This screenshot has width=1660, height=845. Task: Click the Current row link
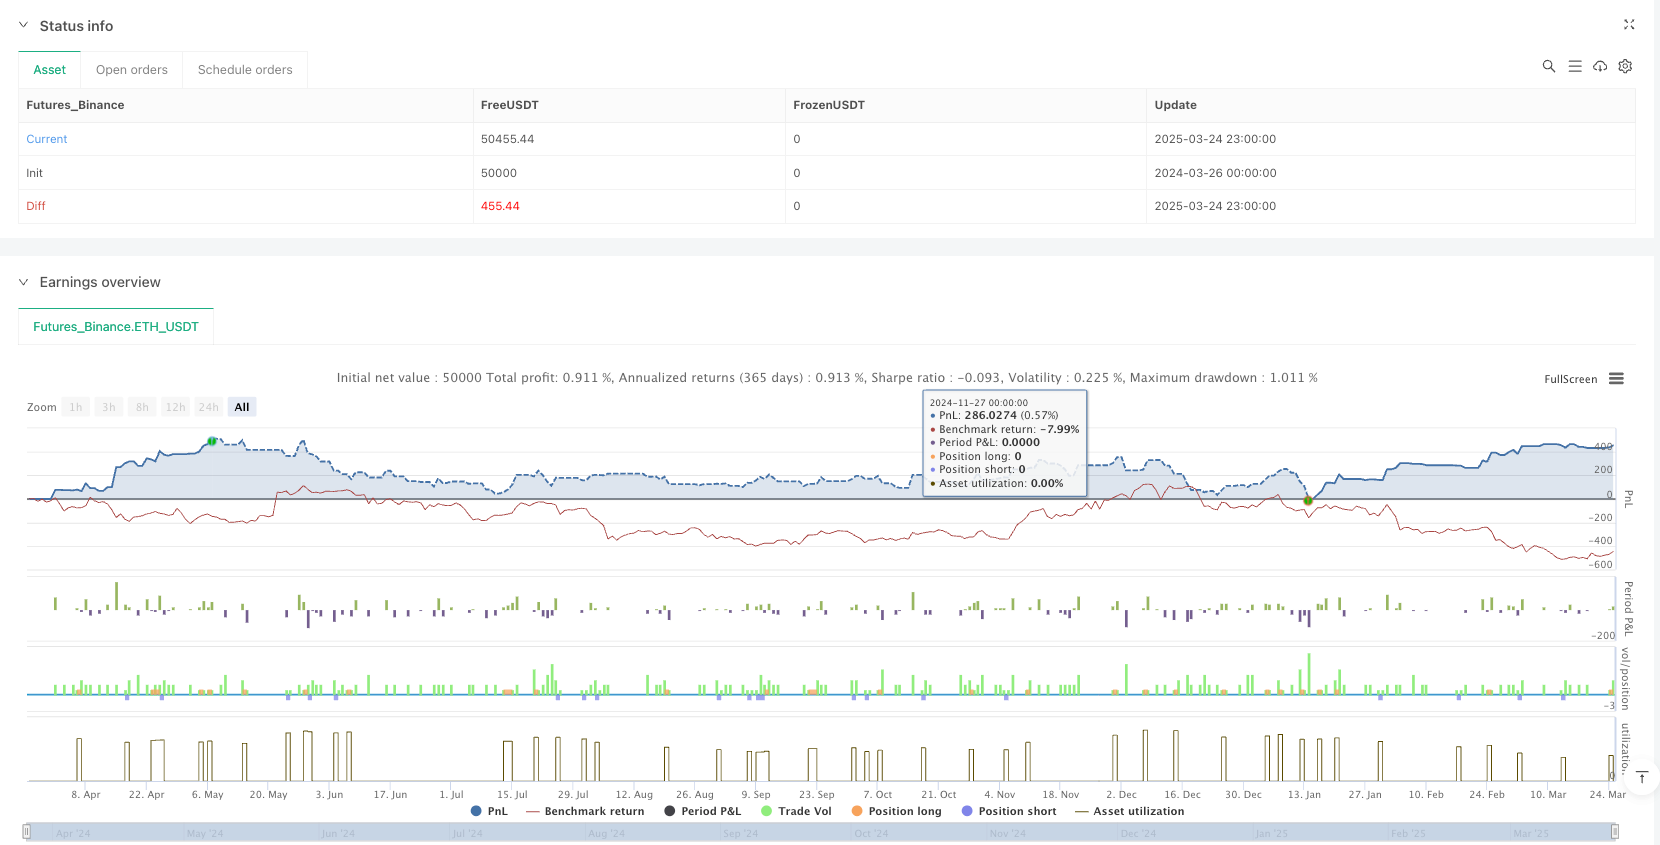coord(47,139)
